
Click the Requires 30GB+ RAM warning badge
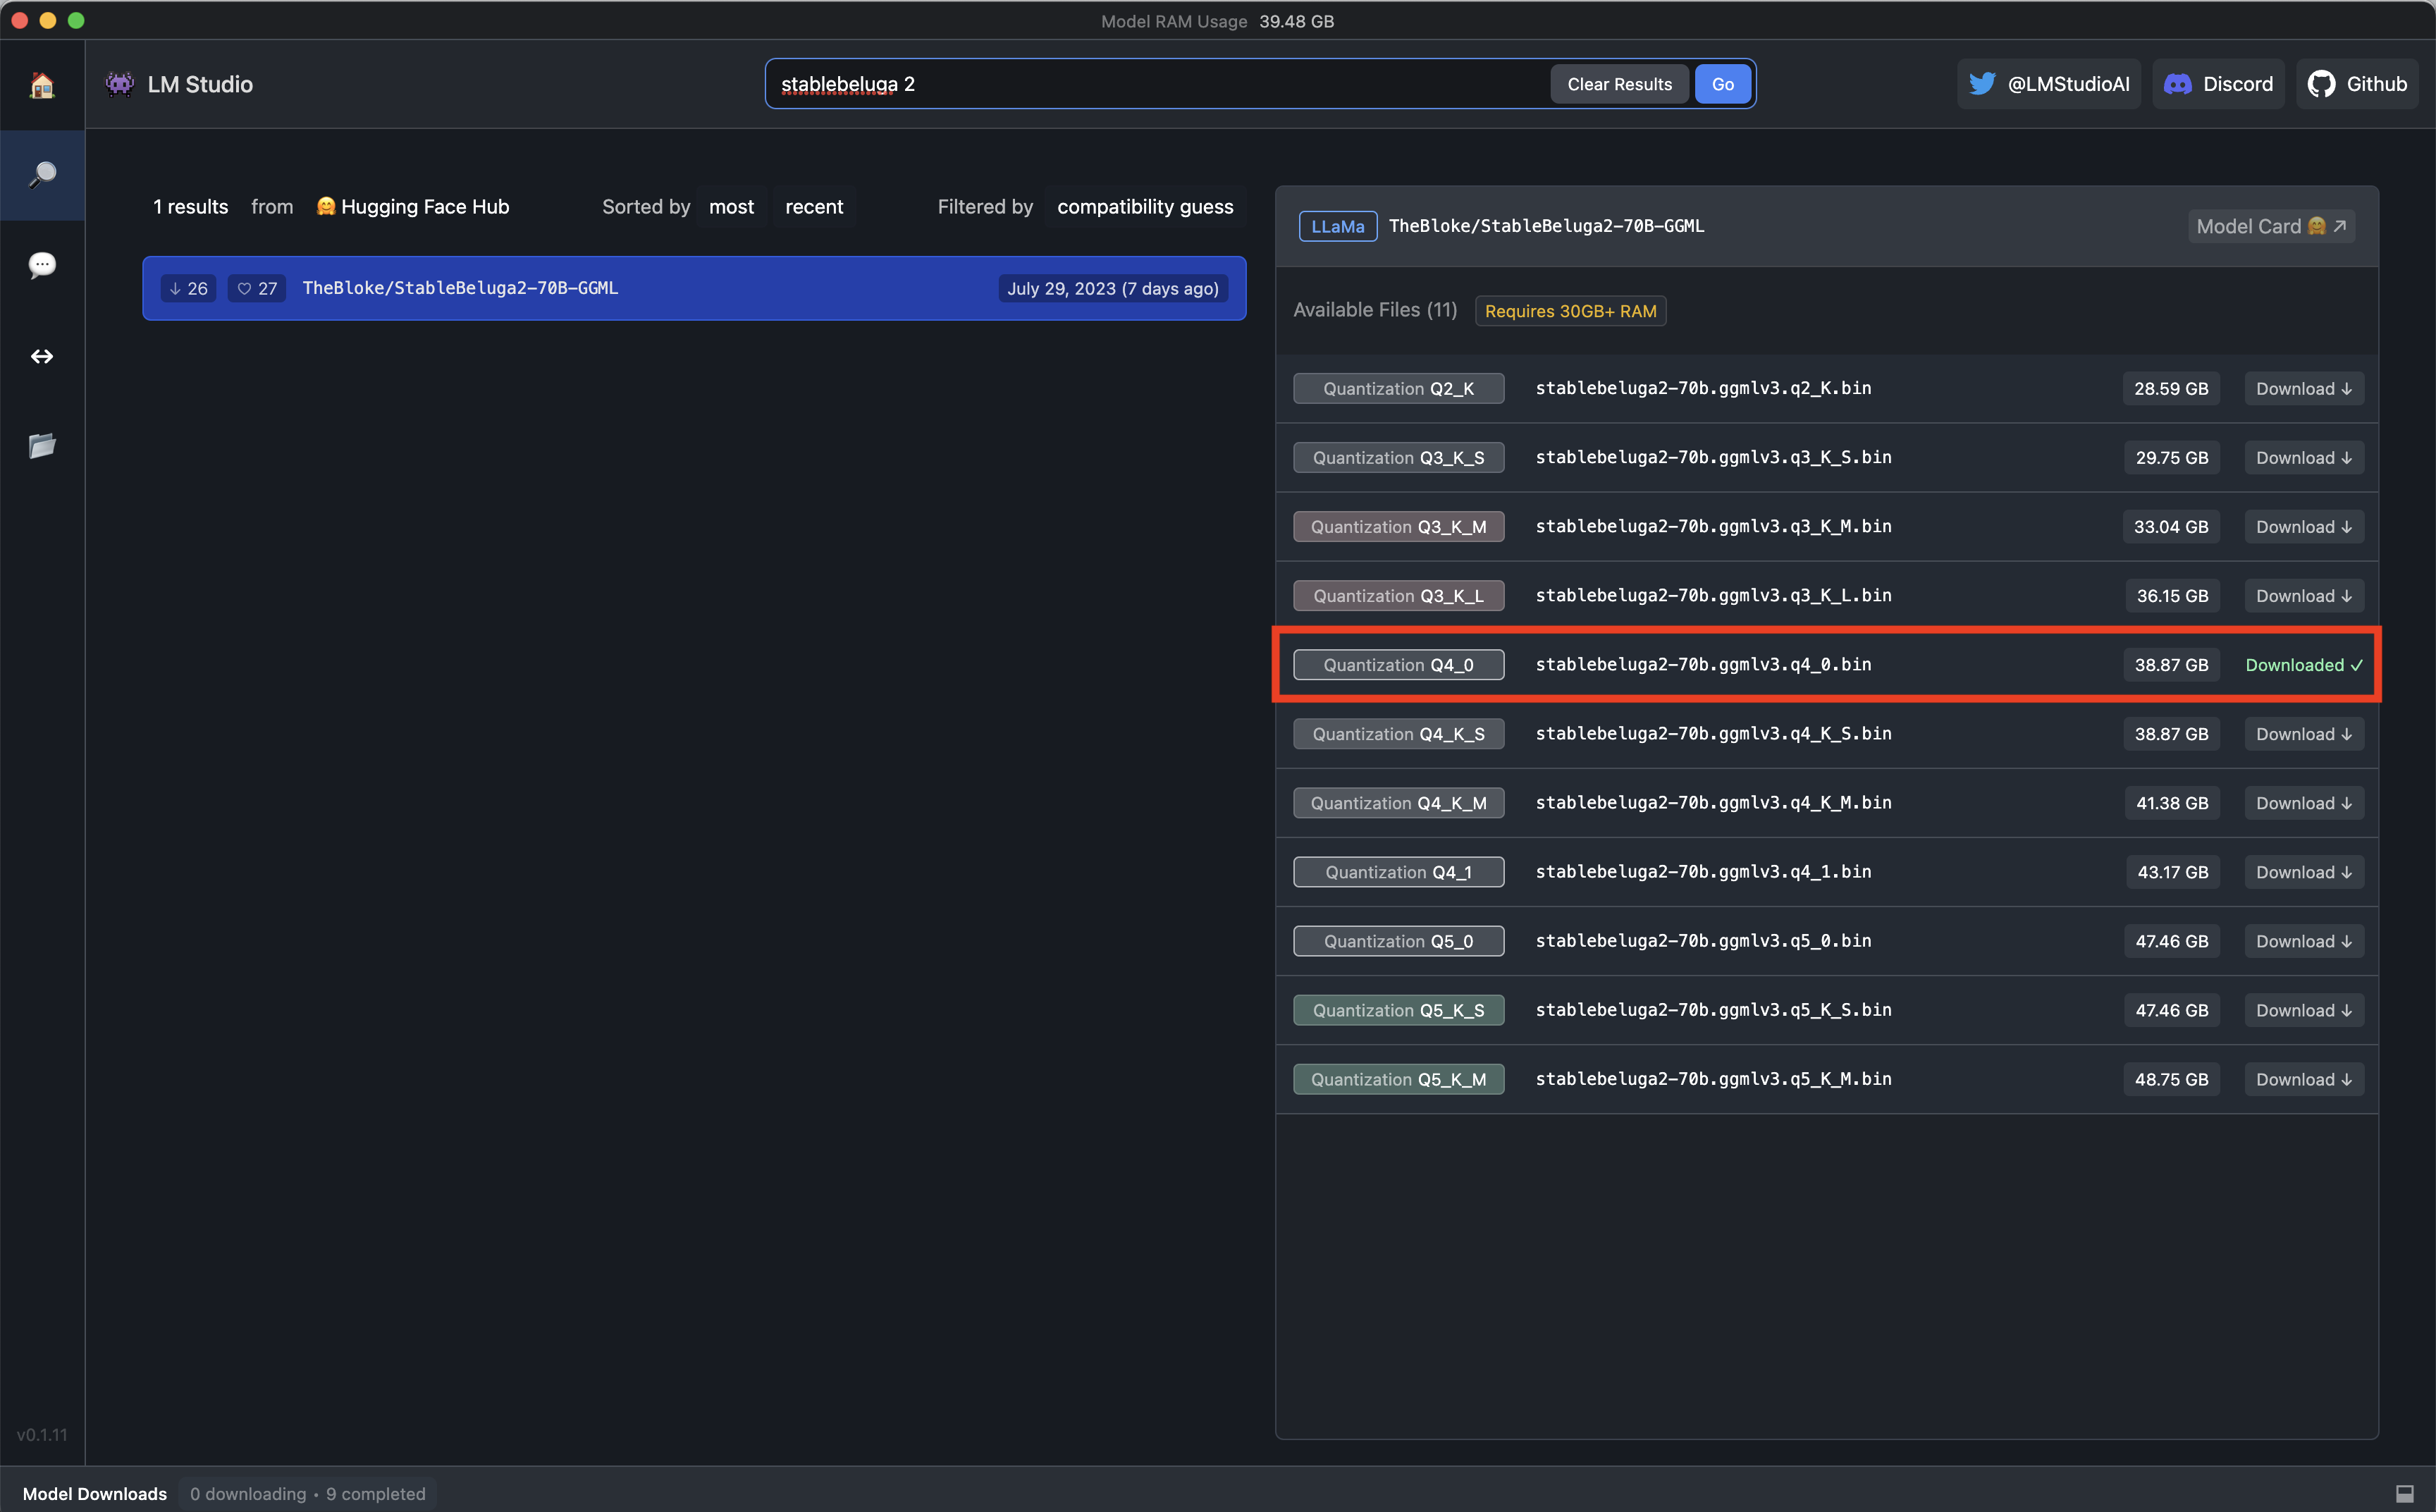1570,311
